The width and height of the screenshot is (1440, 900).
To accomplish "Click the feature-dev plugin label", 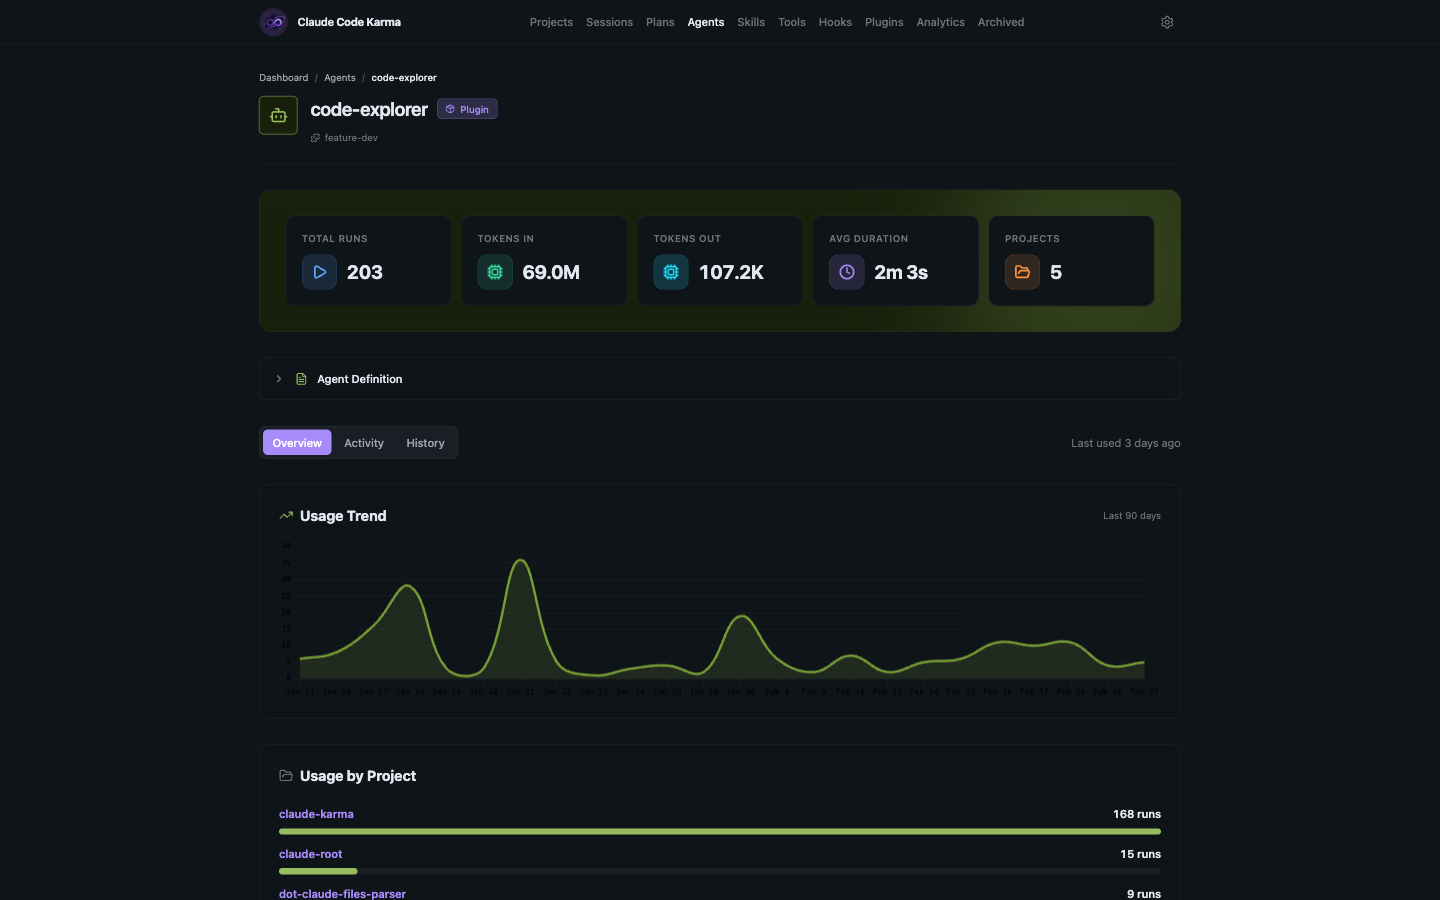I will (351, 138).
